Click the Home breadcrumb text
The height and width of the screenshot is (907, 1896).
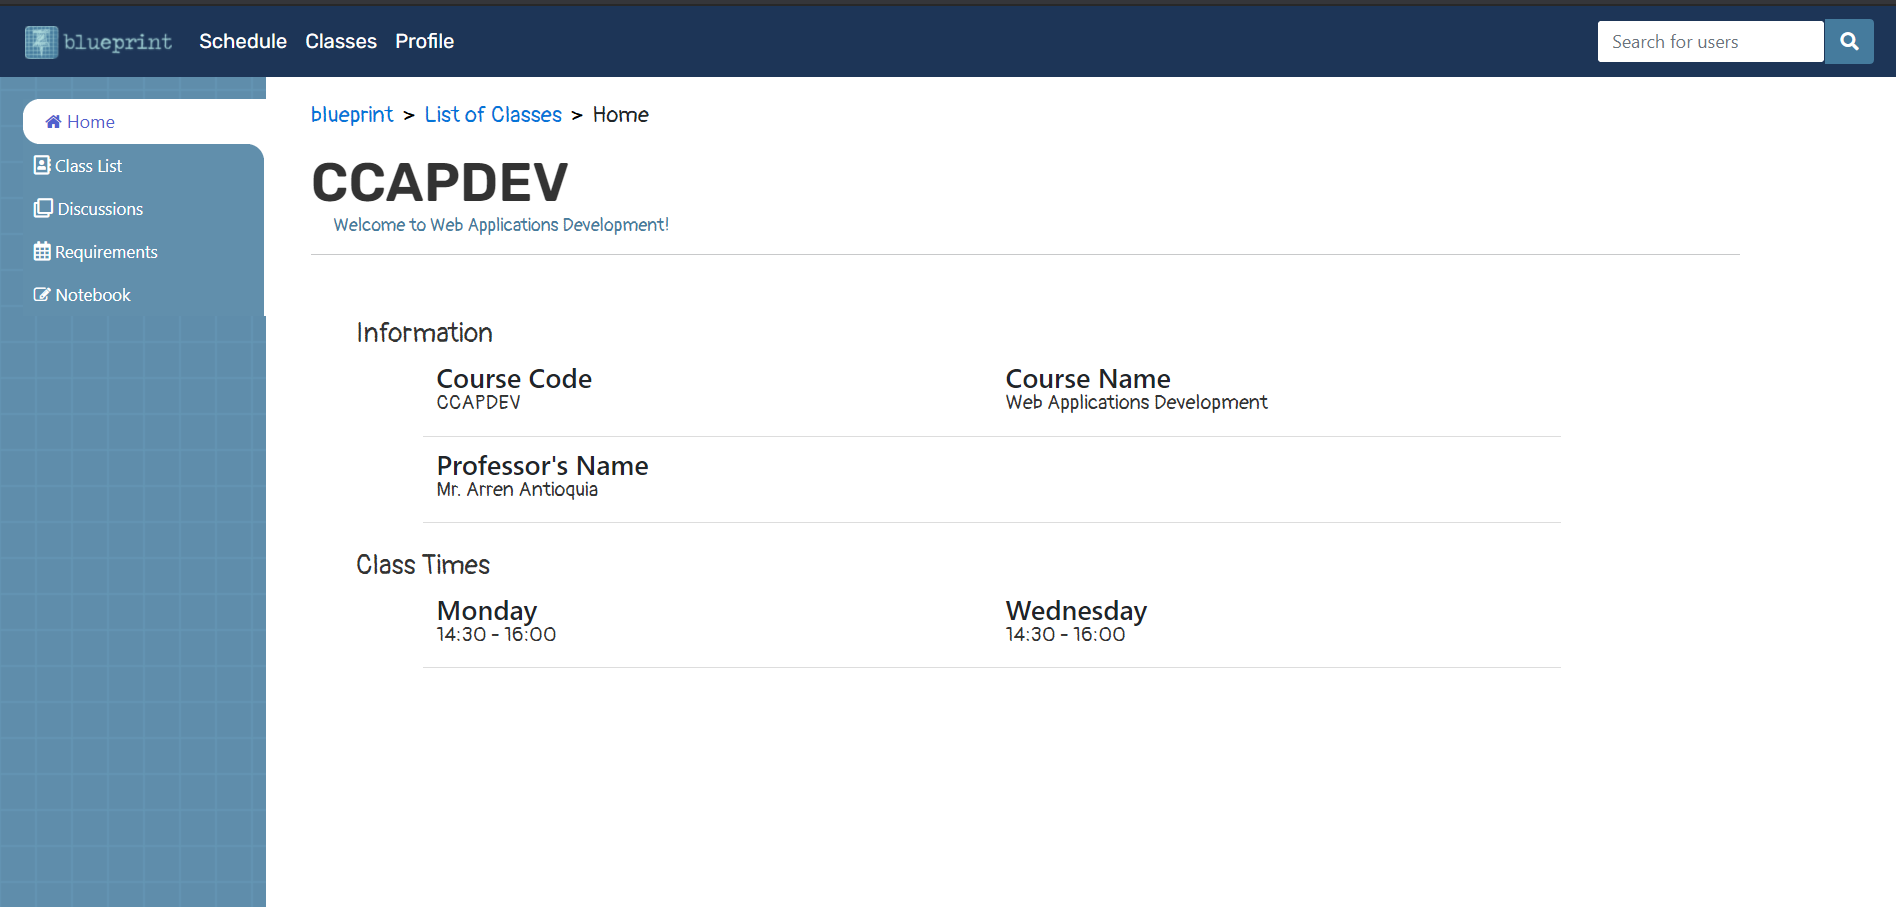(621, 115)
